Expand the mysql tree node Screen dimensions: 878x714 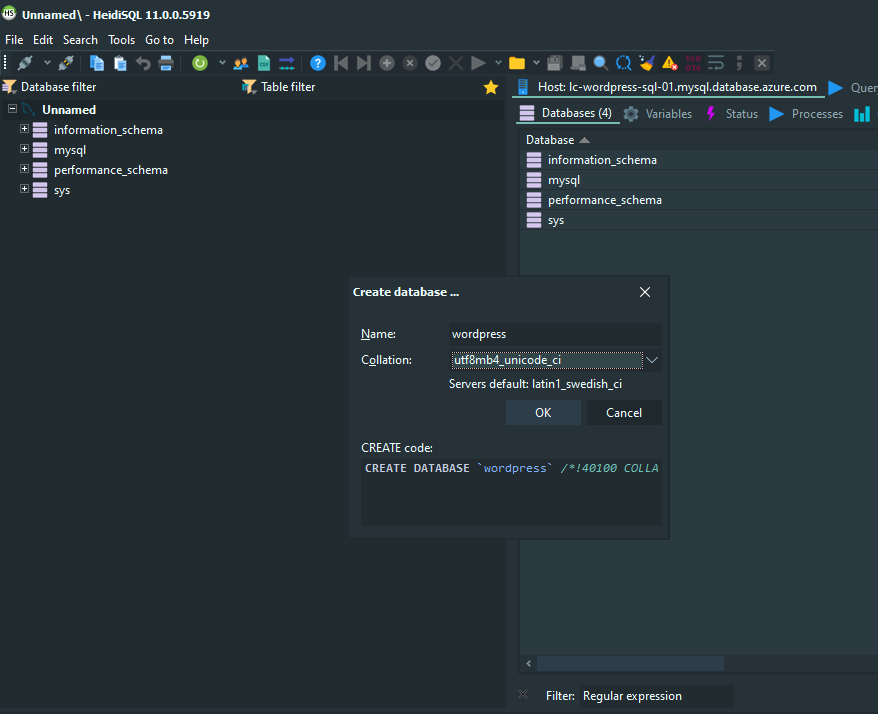pyautogui.click(x=24, y=149)
